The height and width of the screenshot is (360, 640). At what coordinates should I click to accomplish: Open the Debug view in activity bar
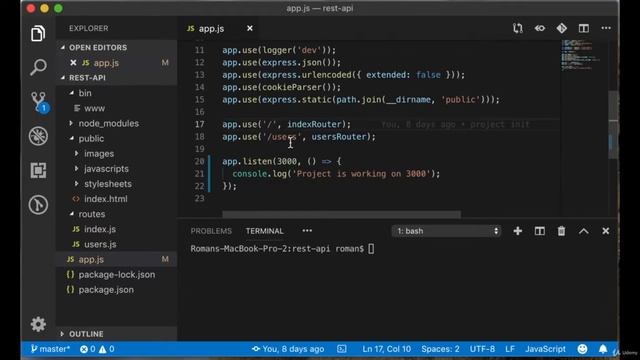(38, 136)
